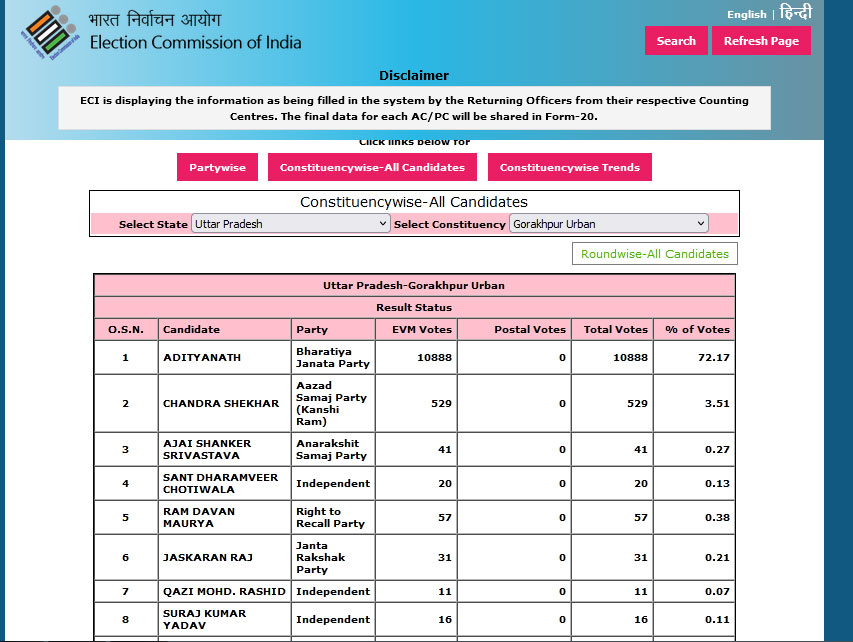Select JASKARAN RAJ candidate name
The width and height of the screenshot is (853, 642).
(x=203, y=558)
